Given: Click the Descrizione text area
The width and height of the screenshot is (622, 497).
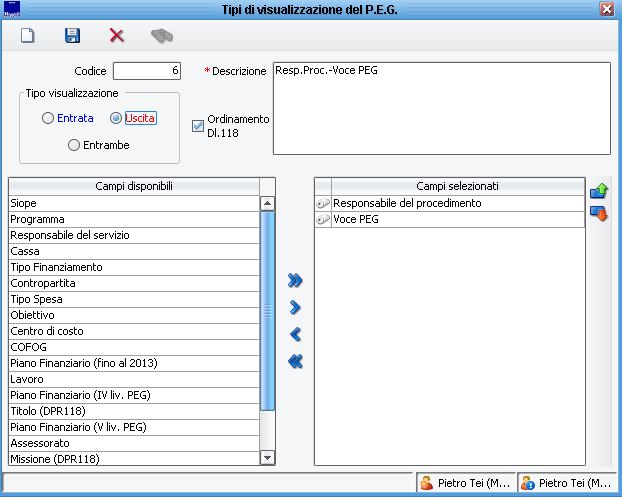Looking at the screenshot, I should tap(440, 108).
